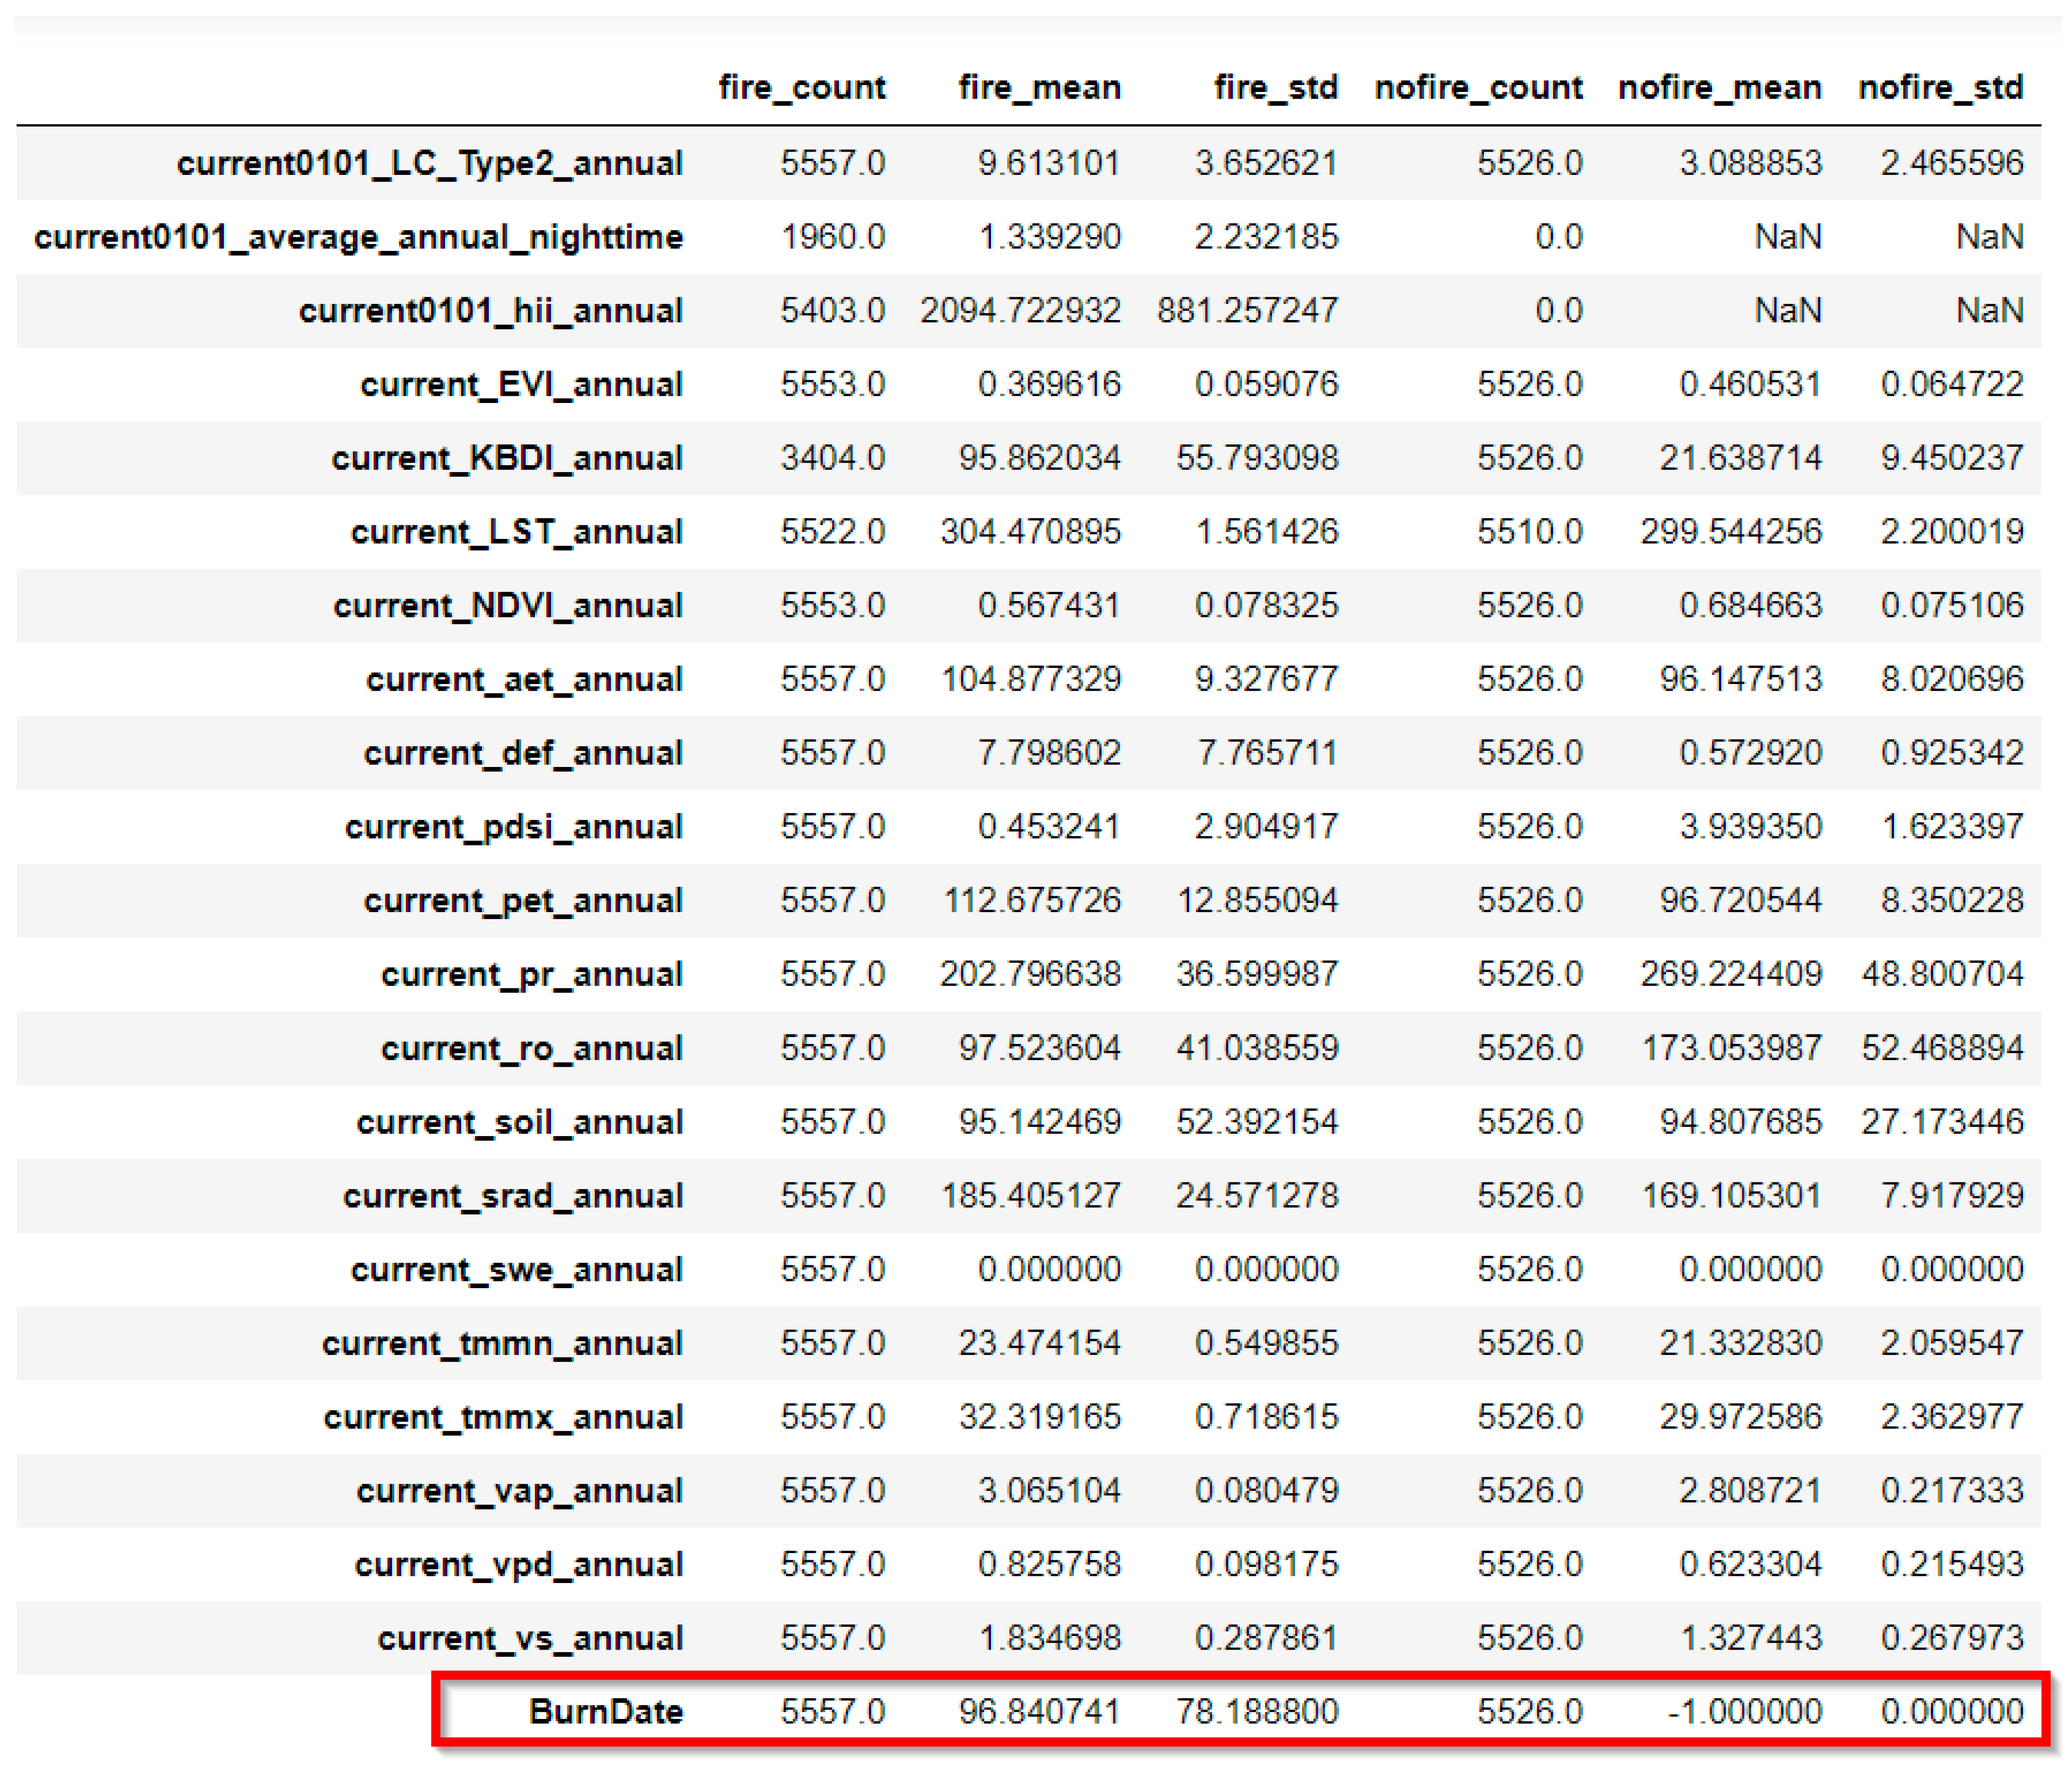Screen dimensions: 2072x1770
Task: Select the current_LST_annual row label
Action: 516,532
